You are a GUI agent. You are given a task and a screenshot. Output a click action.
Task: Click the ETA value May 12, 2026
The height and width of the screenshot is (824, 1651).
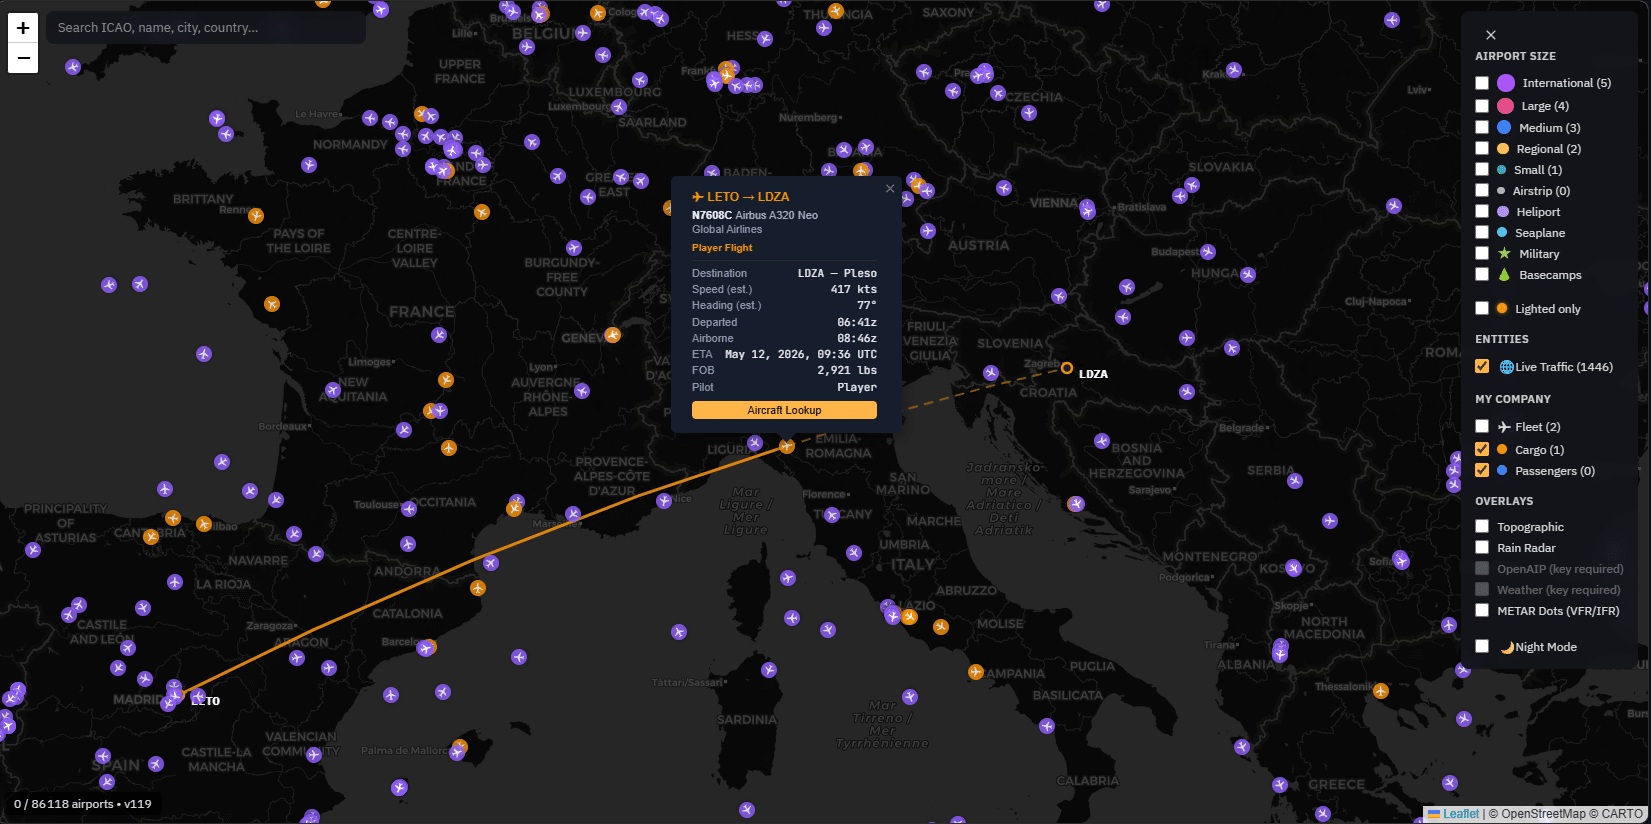pyautogui.click(x=800, y=354)
